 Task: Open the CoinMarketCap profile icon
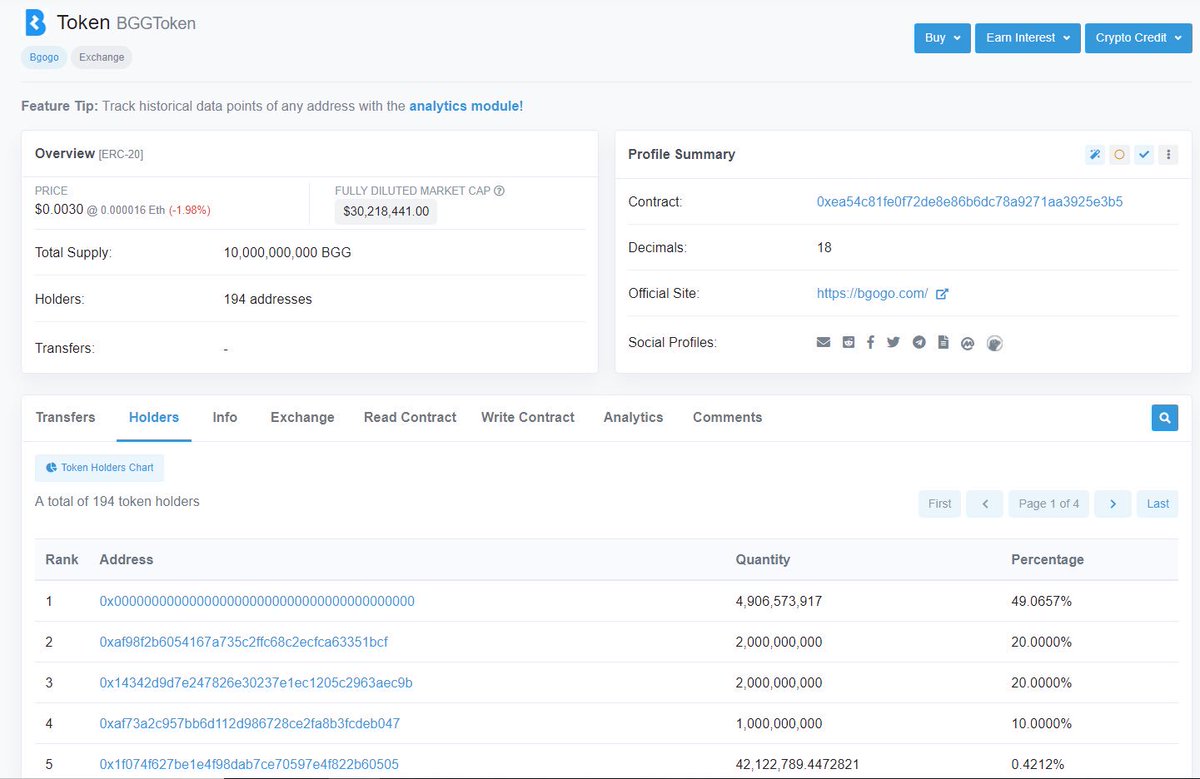click(x=967, y=343)
